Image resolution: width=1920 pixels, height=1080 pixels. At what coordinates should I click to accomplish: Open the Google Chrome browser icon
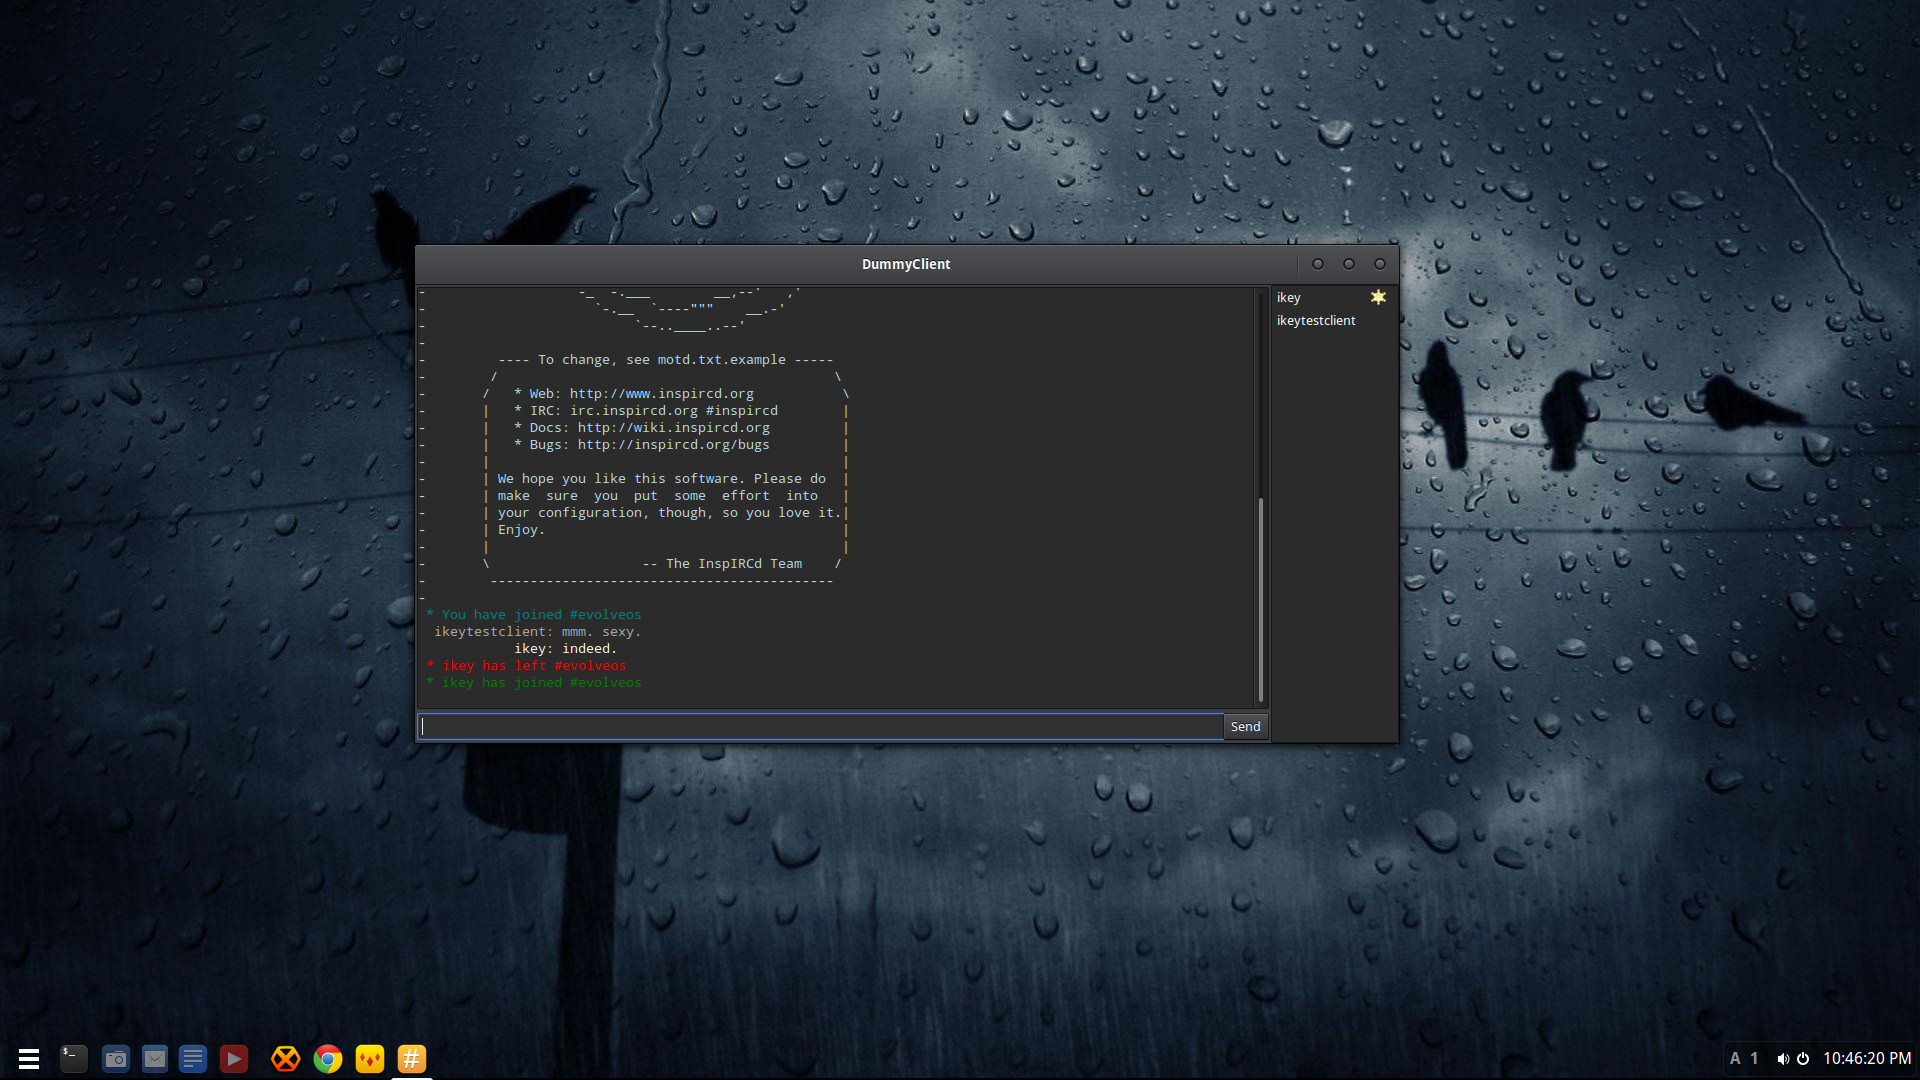[328, 1058]
